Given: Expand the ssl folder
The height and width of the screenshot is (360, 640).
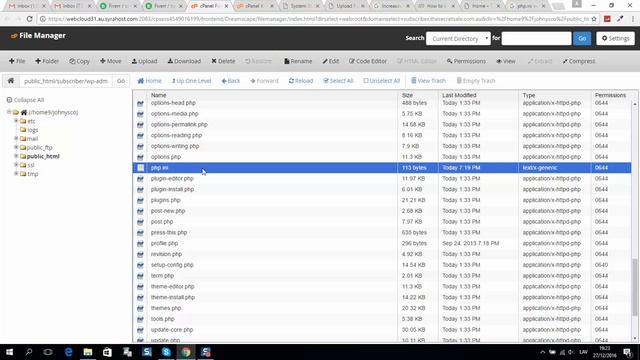Looking at the screenshot, I should click(16, 165).
